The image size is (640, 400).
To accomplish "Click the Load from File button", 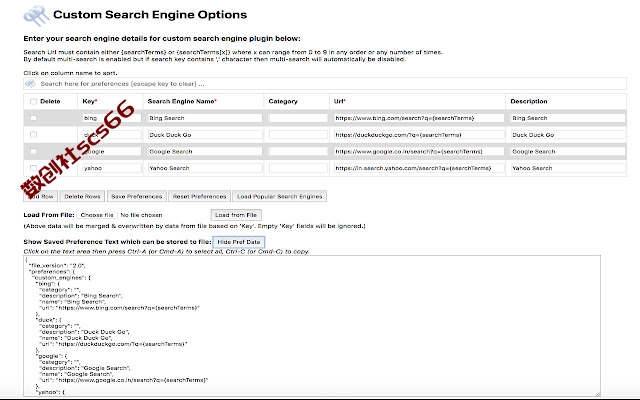I will pyautogui.click(x=236, y=215).
